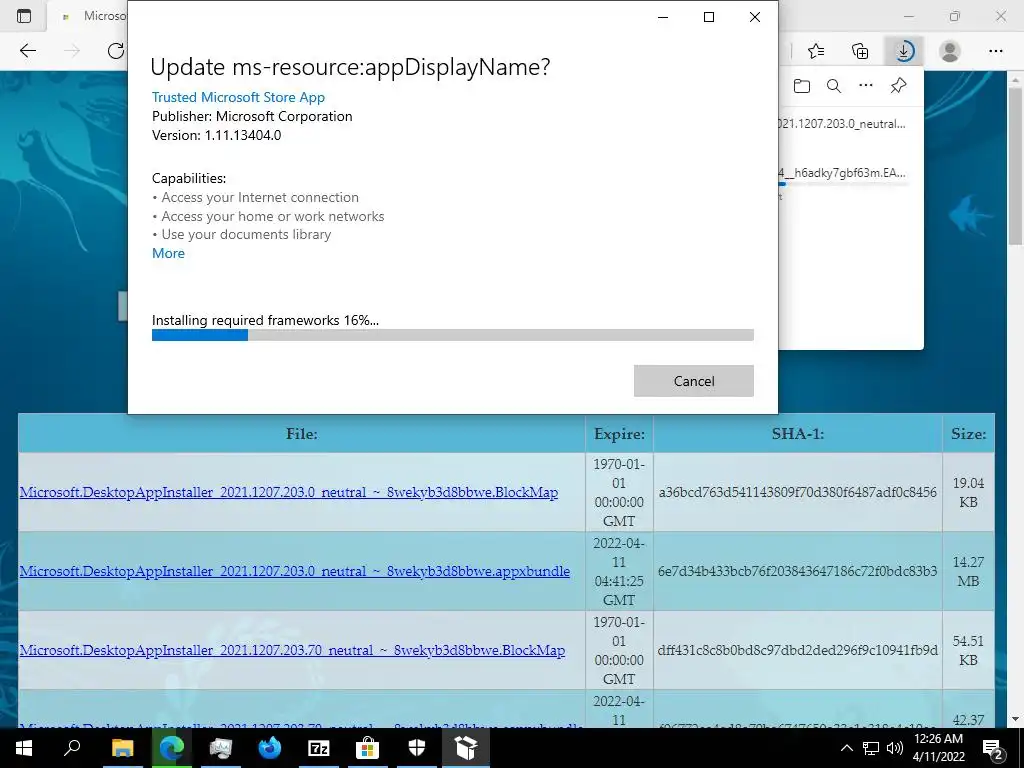Open downloads folder icon in Downloads panel

tap(802, 86)
